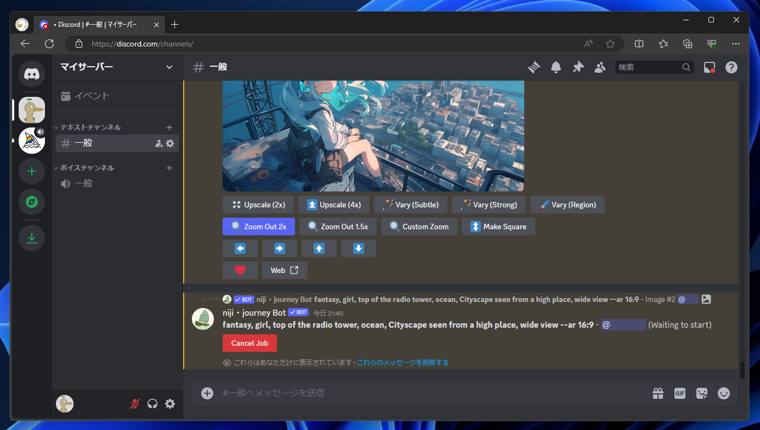Open user settings gear icon
Image resolution: width=760 pixels, height=430 pixels.
(170, 403)
